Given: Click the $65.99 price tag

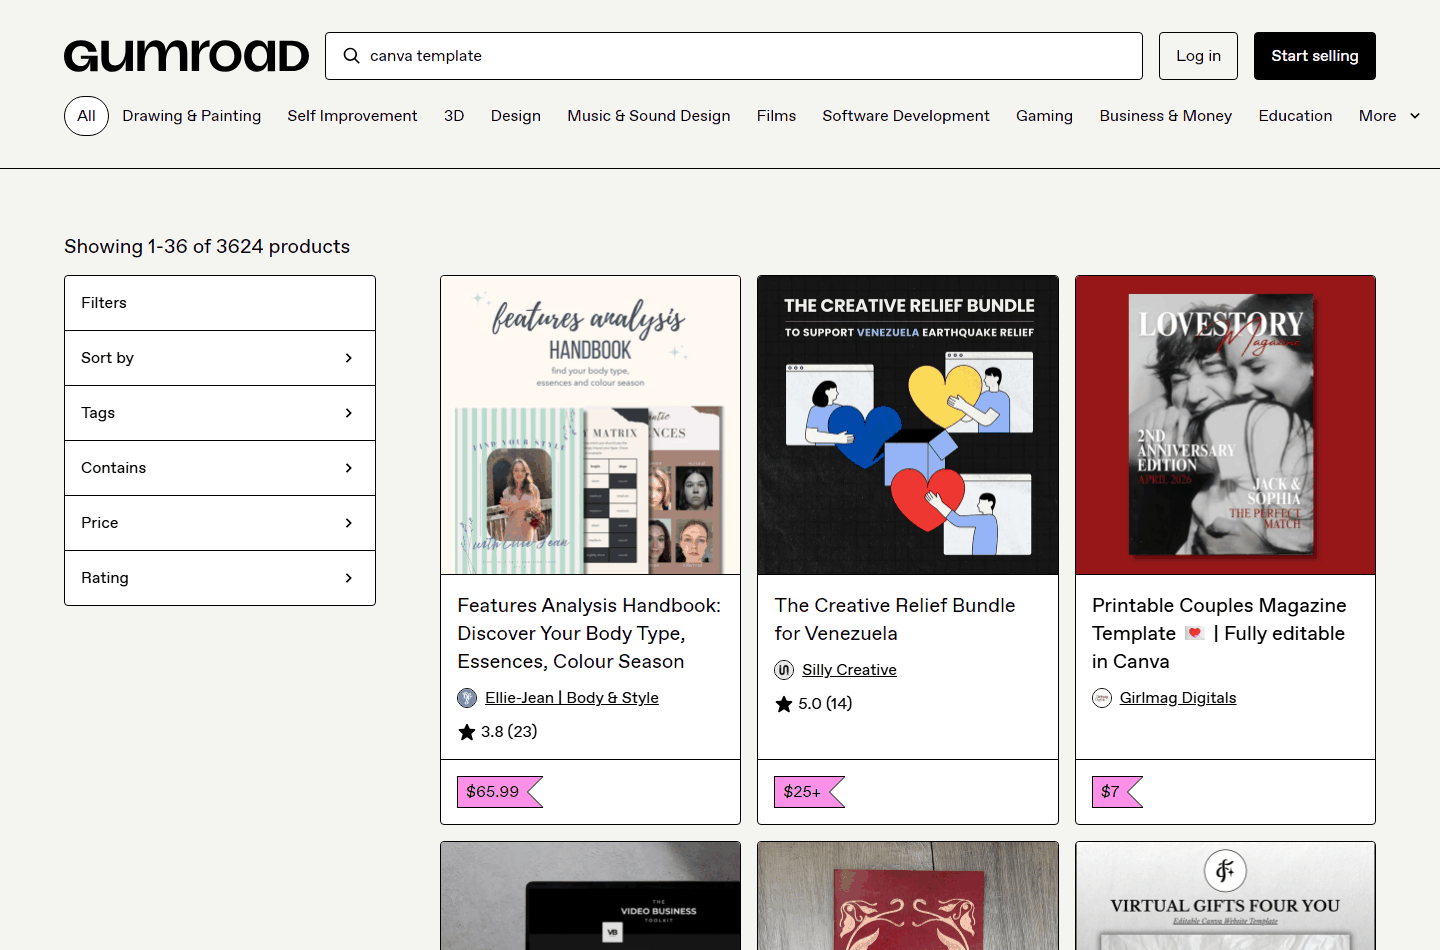Looking at the screenshot, I should [499, 792].
